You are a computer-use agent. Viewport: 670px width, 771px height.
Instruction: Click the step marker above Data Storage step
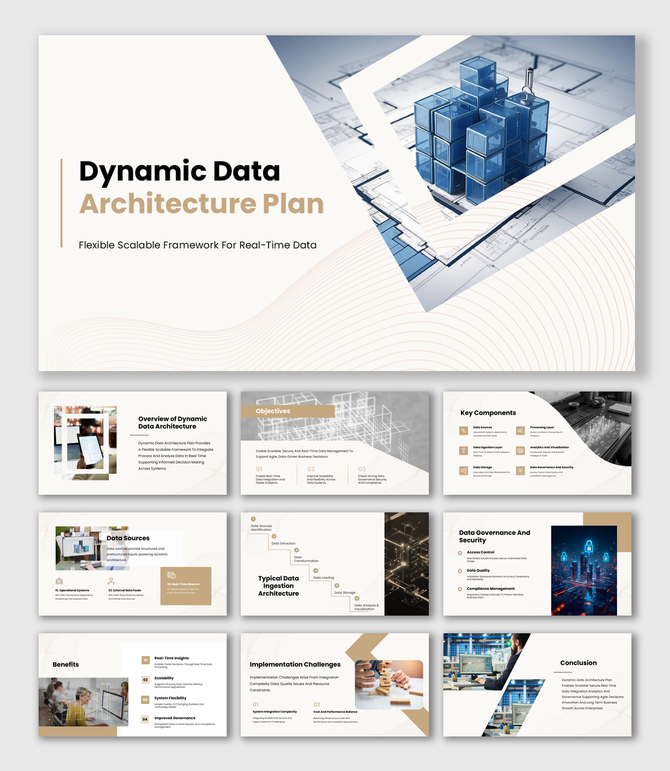tap(337, 586)
